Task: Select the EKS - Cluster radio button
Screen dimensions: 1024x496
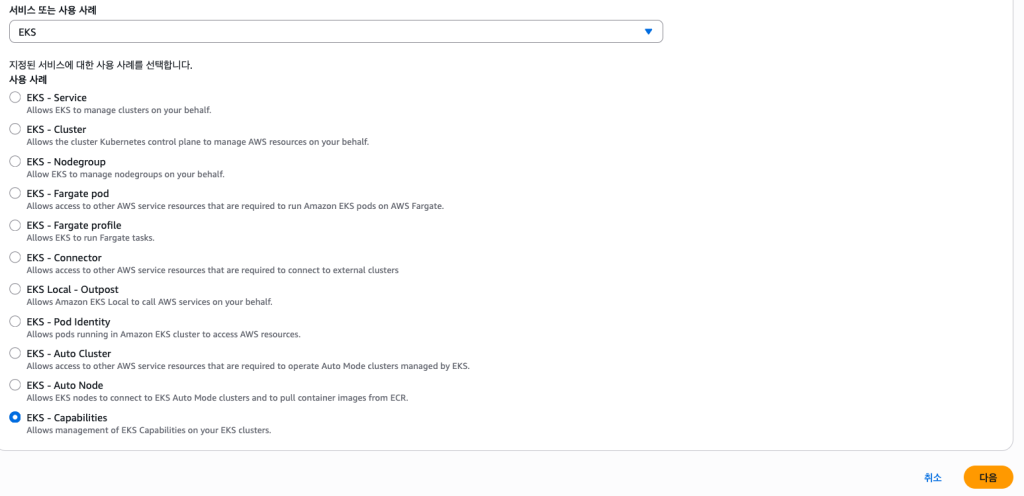Action: click(x=15, y=129)
